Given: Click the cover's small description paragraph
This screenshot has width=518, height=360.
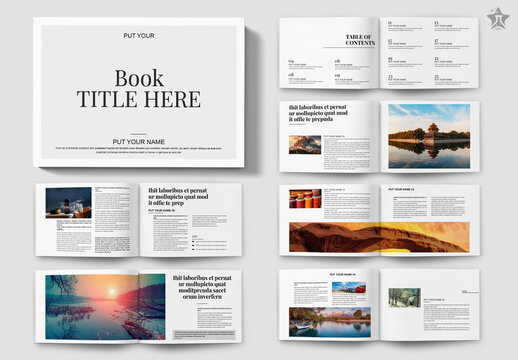Looking at the screenshot, I should 139,150.
